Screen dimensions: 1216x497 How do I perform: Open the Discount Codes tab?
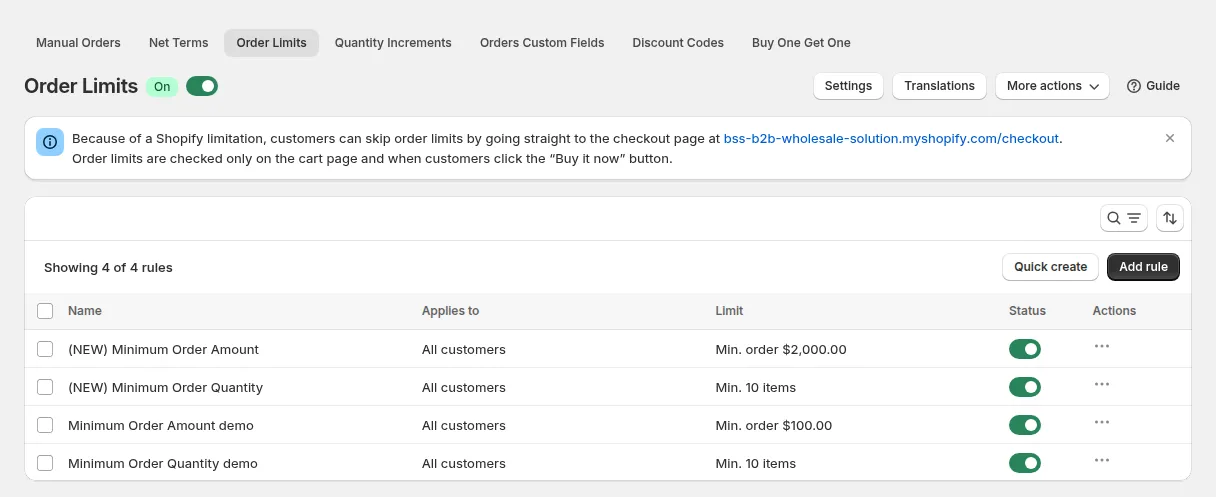678,43
